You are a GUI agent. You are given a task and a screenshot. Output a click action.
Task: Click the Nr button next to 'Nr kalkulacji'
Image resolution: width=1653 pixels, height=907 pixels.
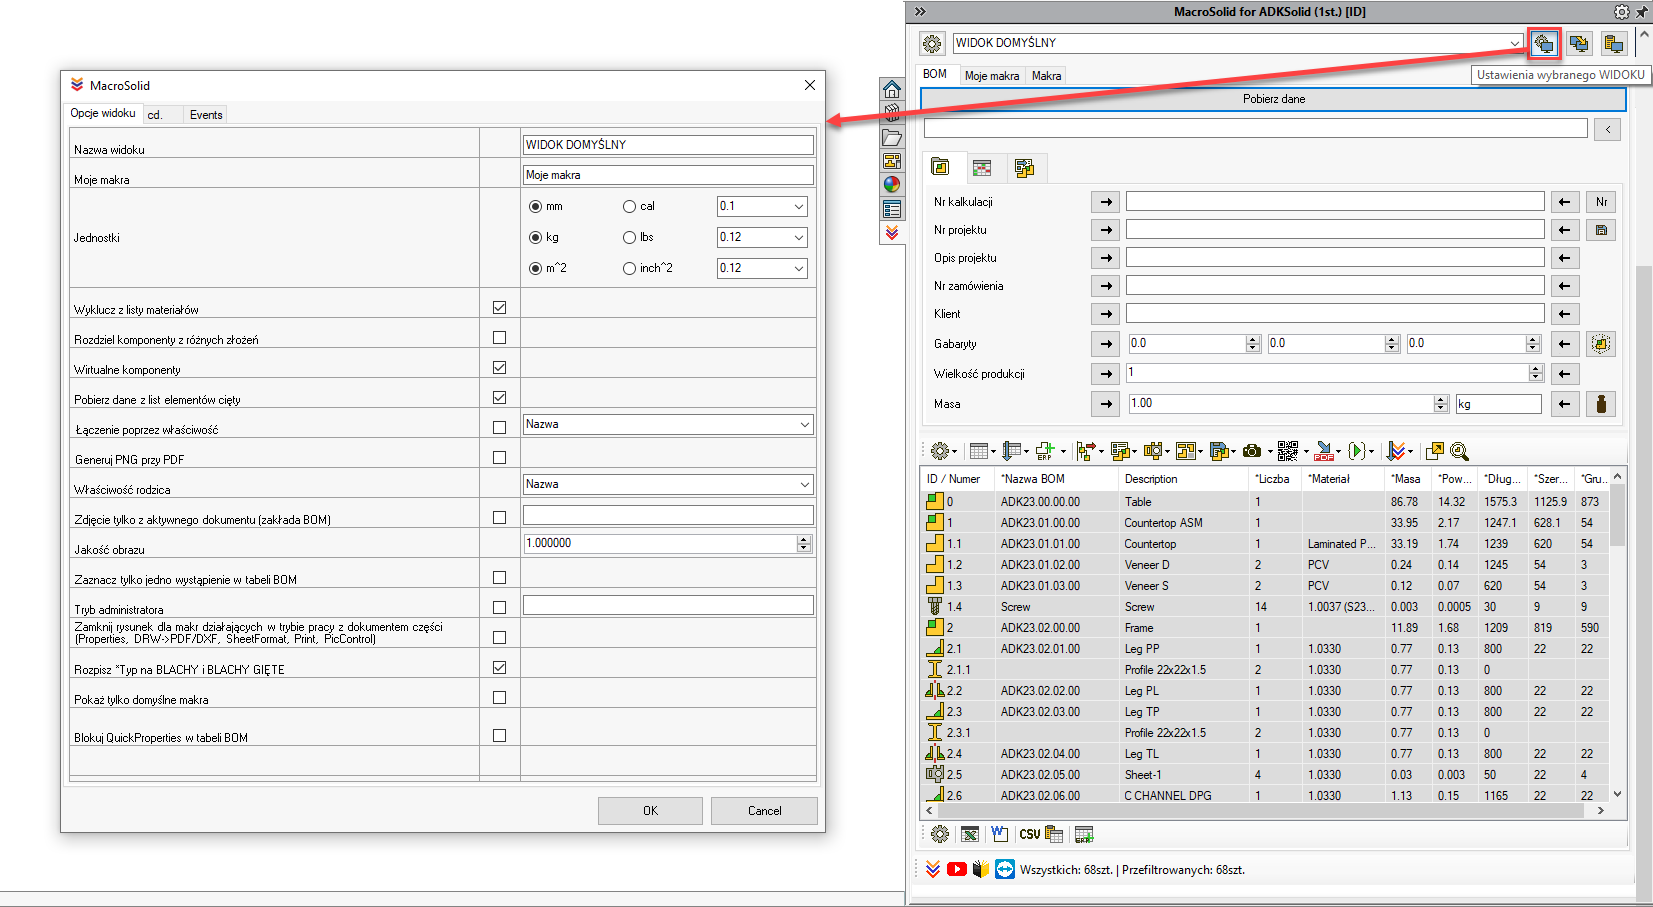[1601, 202]
